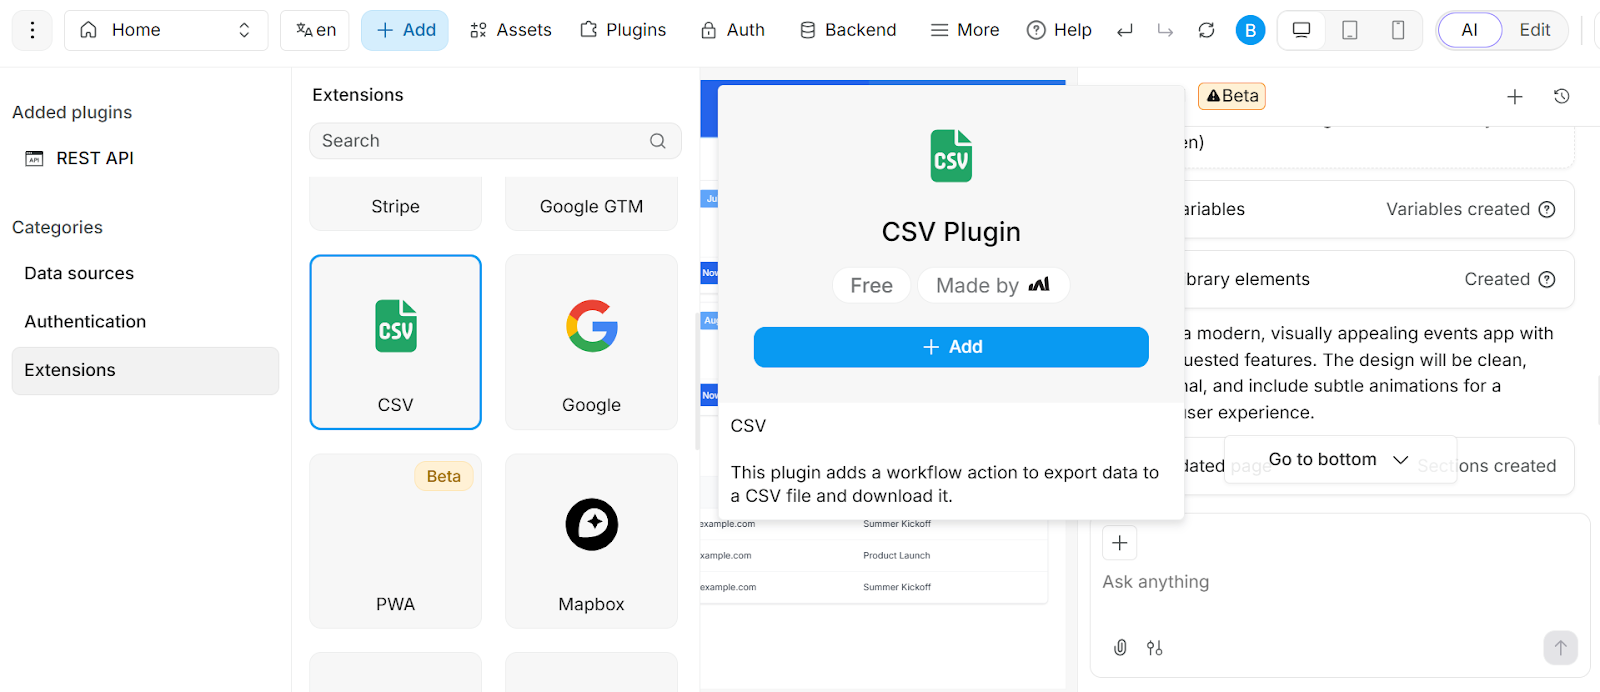Start new chat with plus icon
The height and width of the screenshot is (692, 1600).
1515,96
